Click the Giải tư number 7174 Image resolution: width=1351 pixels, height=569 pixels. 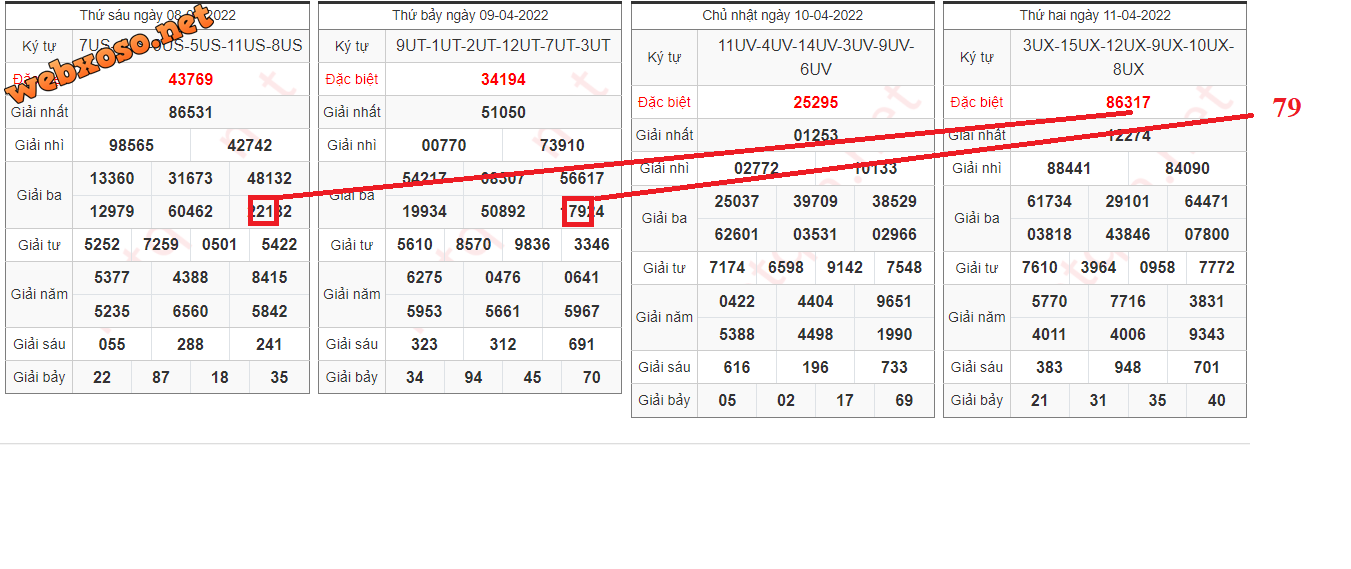coord(727,267)
